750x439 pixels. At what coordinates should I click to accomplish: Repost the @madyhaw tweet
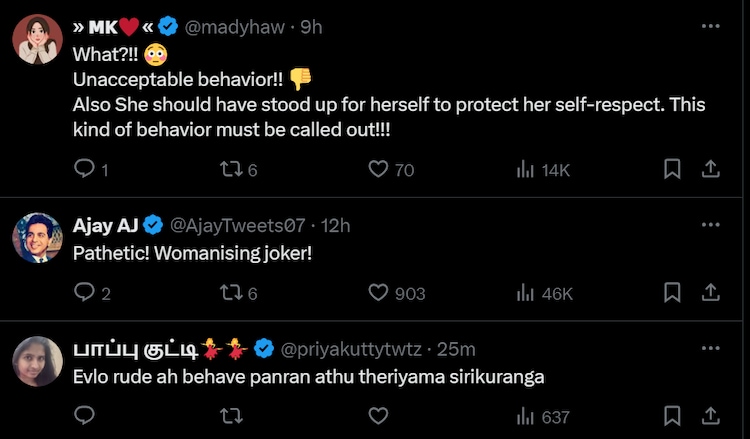(230, 170)
